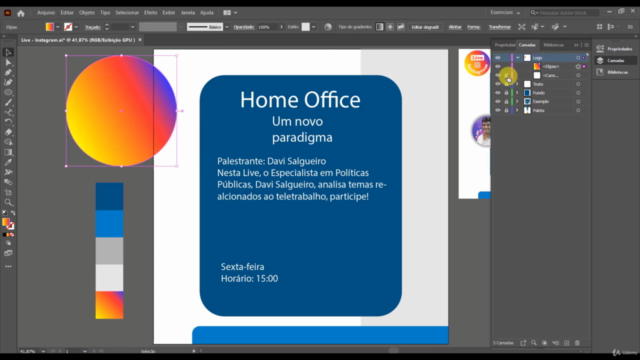The width and height of the screenshot is (640, 360).
Task: Open the Edit Toolbar three-dots button
Action: click(8, 267)
